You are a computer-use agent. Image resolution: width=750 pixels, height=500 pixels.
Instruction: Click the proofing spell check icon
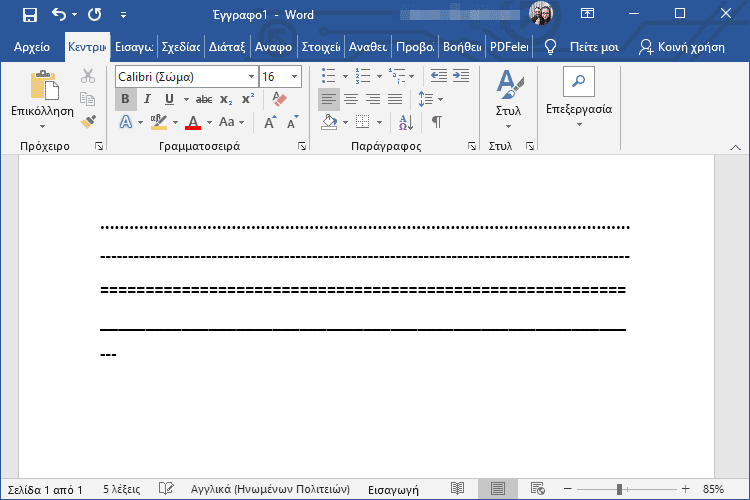point(166,489)
